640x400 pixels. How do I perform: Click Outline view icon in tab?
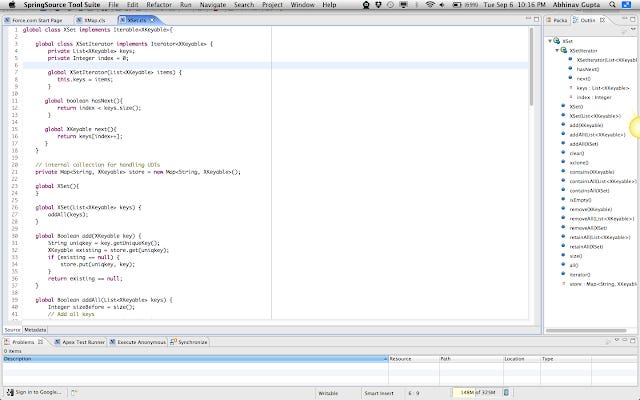point(576,20)
